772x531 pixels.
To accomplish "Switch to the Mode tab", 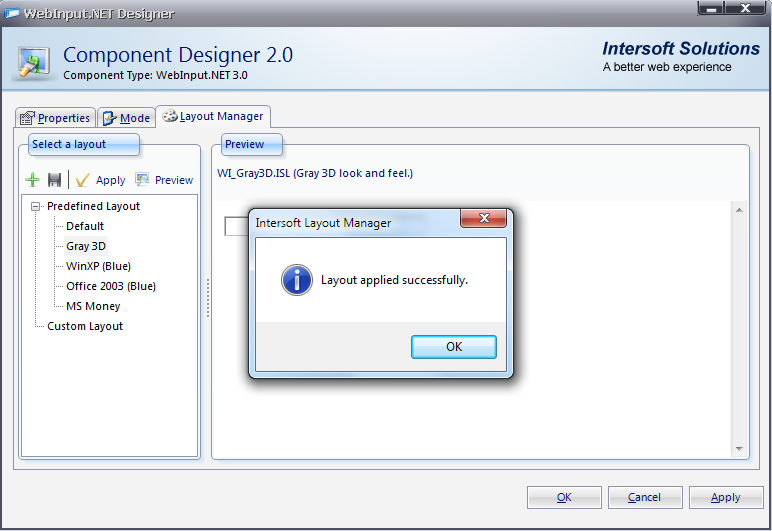I will pos(126,118).
